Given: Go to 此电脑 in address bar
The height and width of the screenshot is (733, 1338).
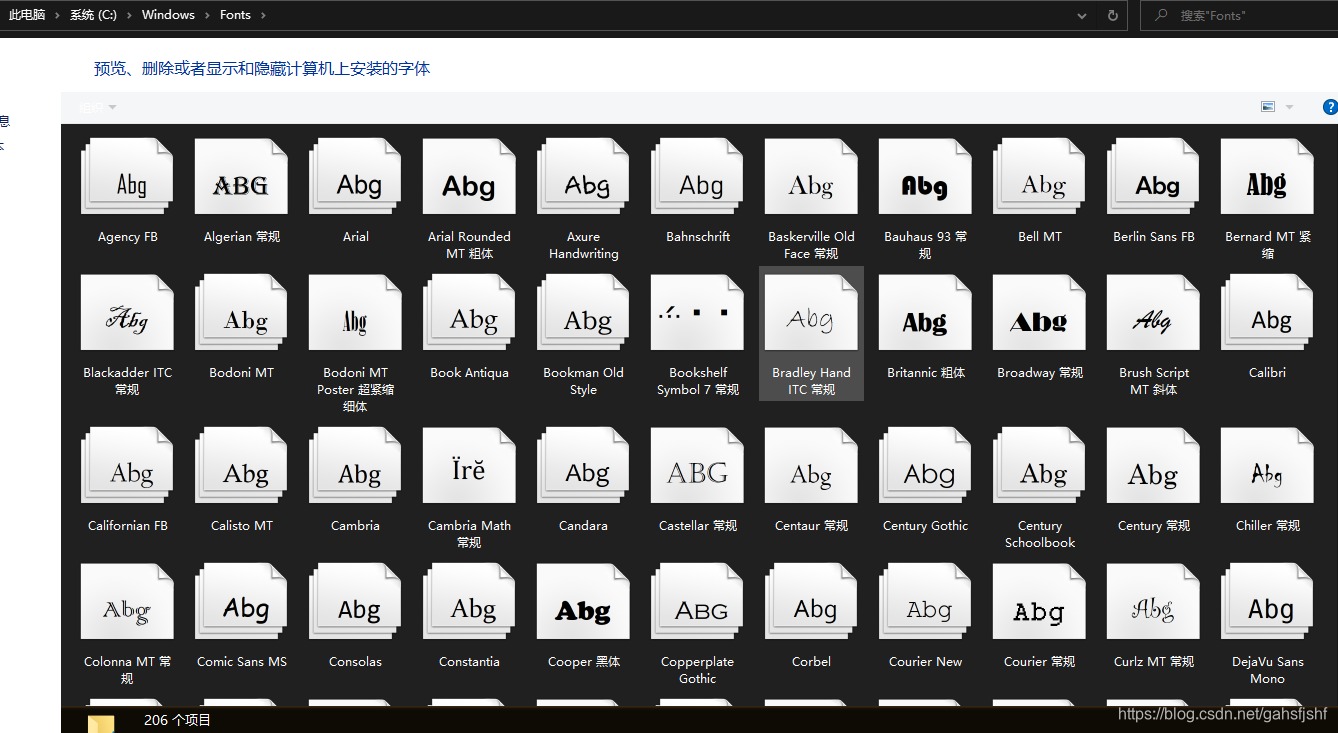Looking at the screenshot, I should [x=27, y=15].
